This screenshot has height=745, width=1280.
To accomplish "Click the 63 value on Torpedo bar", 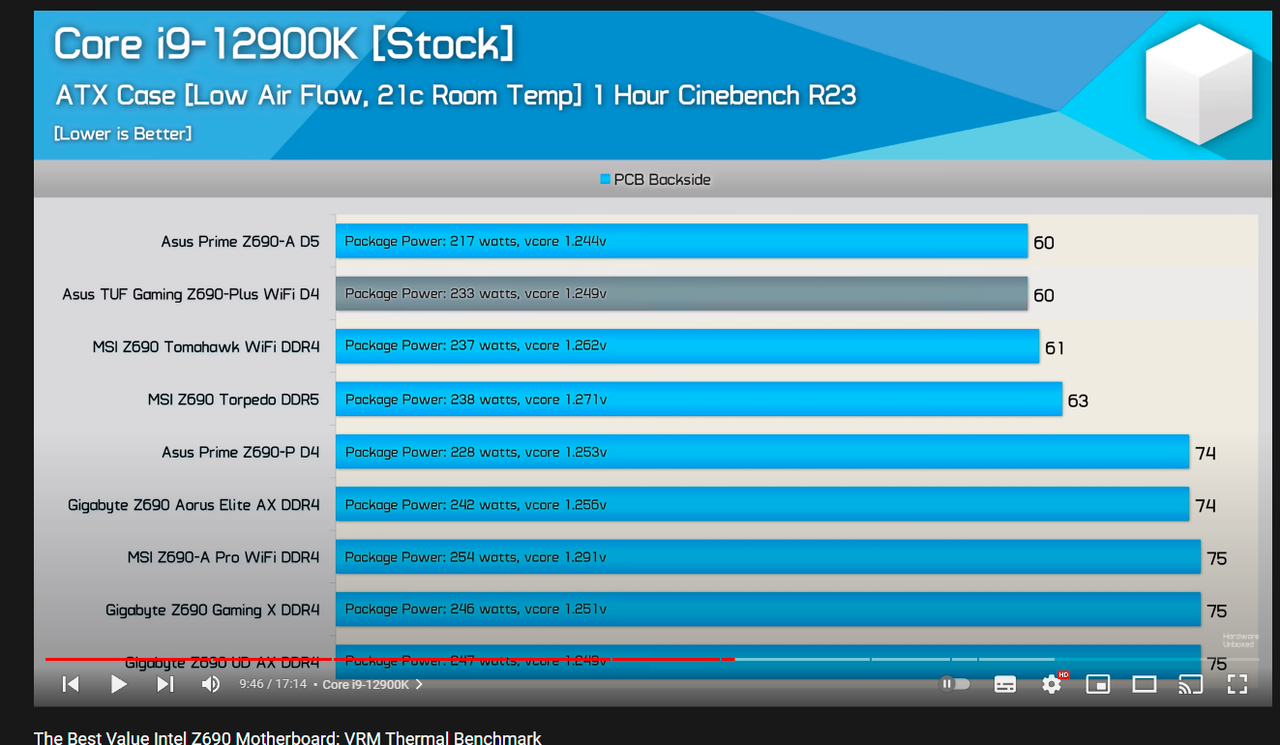I will click(1078, 400).
